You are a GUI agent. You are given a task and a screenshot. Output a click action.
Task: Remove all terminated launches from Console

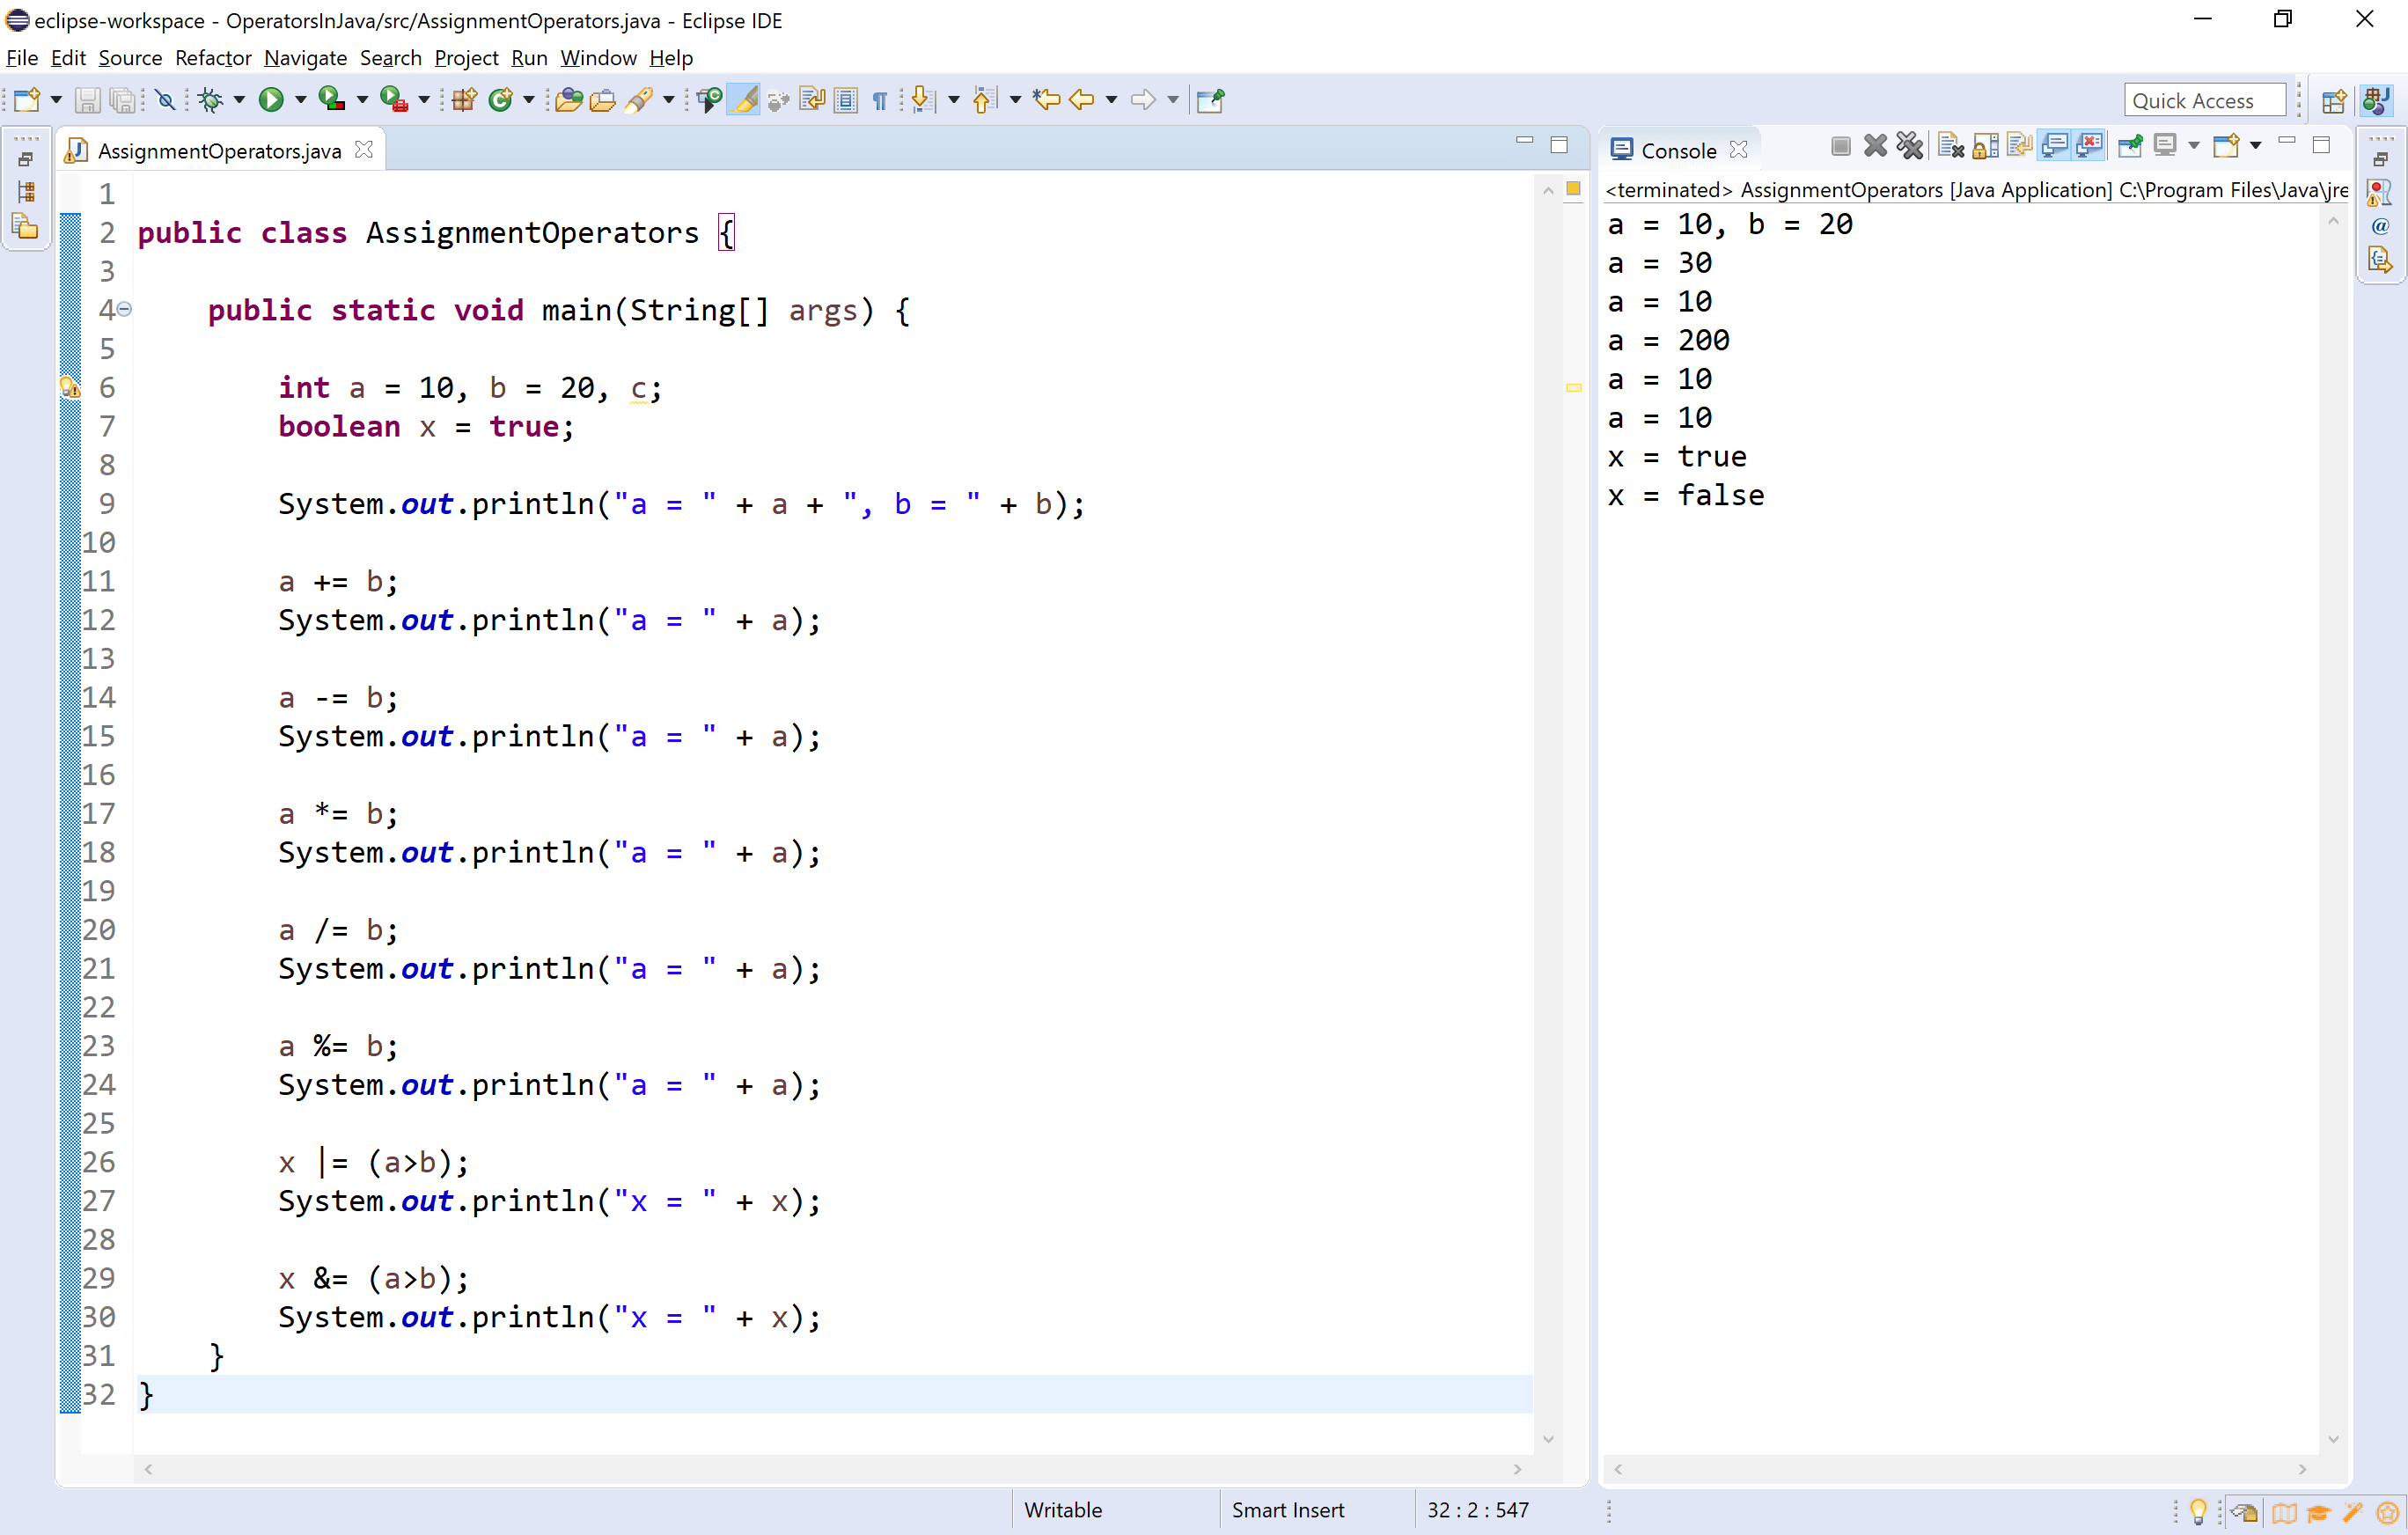1910,145
